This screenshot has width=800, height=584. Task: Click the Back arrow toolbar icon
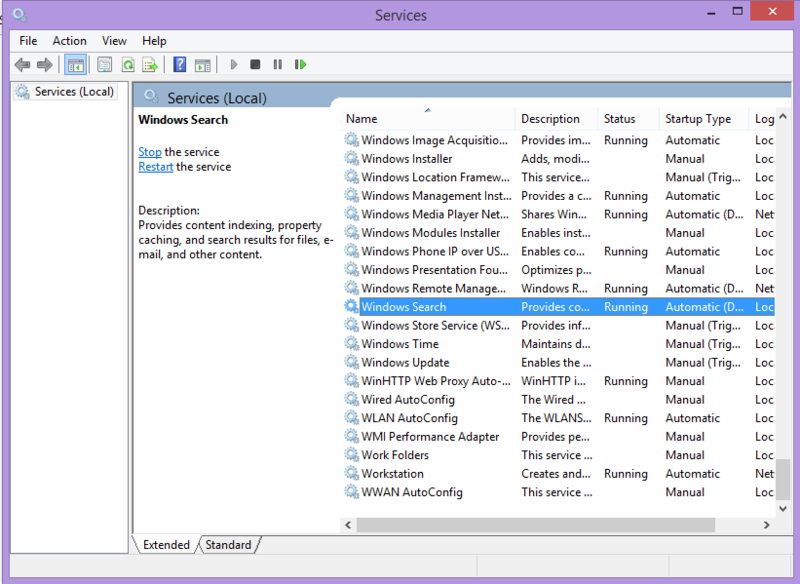tap(22, 65)
